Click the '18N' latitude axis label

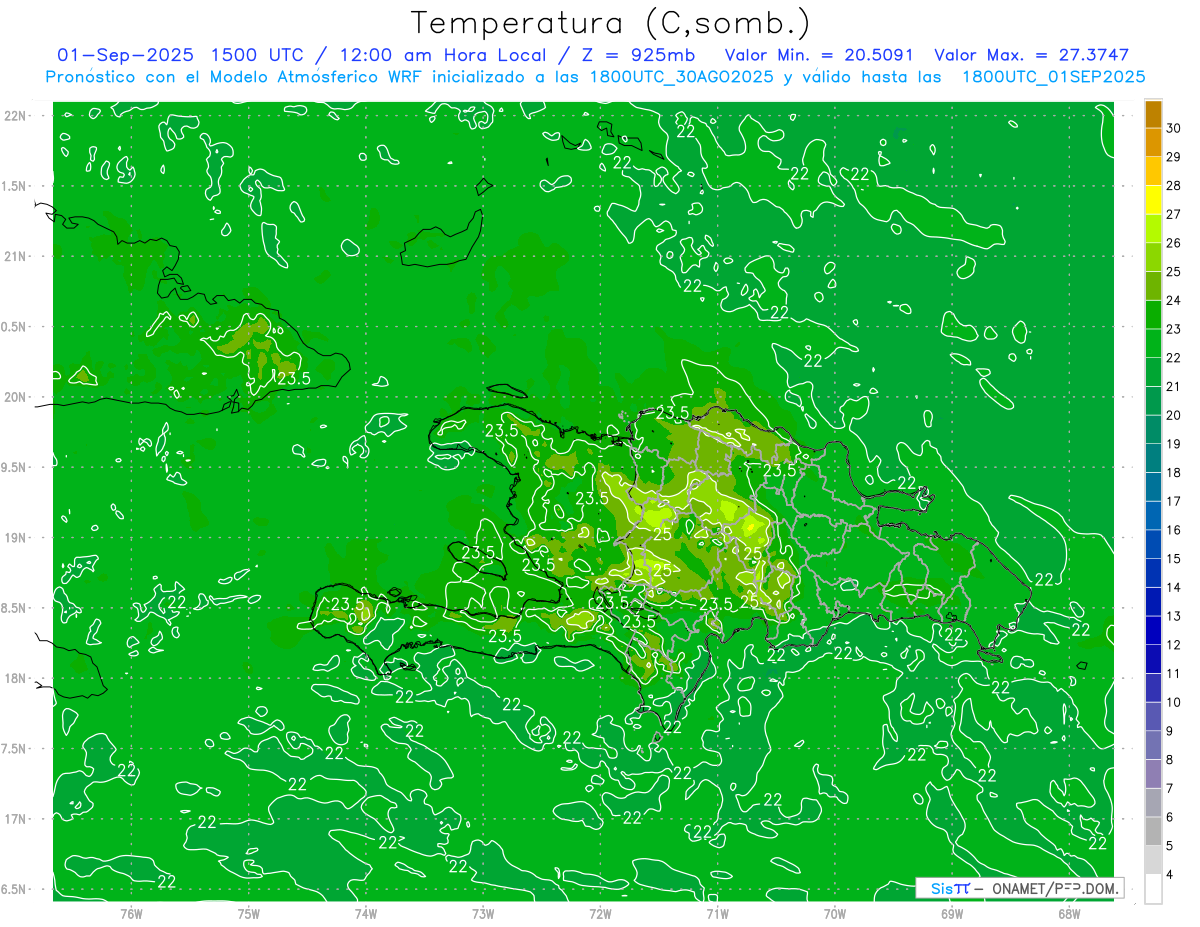(15, 678)
